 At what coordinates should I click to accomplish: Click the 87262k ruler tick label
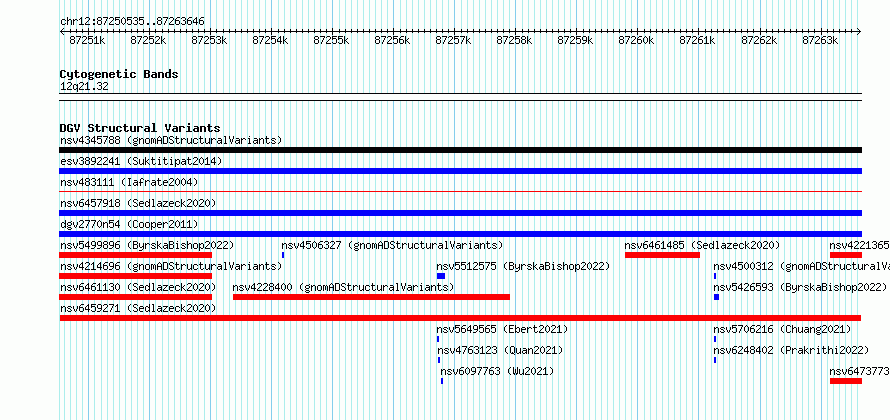tap(759, 40)
